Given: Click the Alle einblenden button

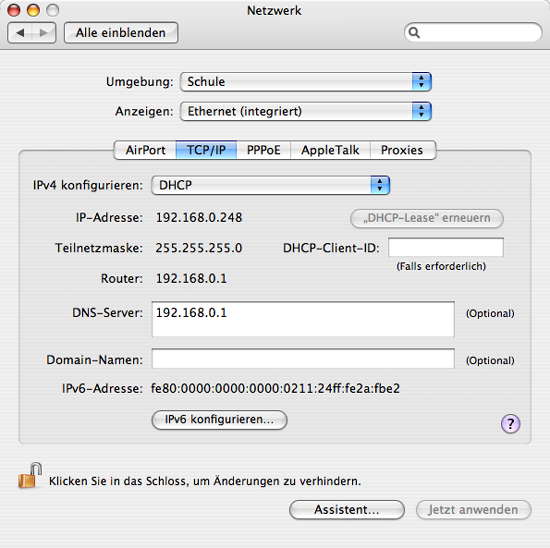Looking at the screenshot, I should (x=121, y=33).
